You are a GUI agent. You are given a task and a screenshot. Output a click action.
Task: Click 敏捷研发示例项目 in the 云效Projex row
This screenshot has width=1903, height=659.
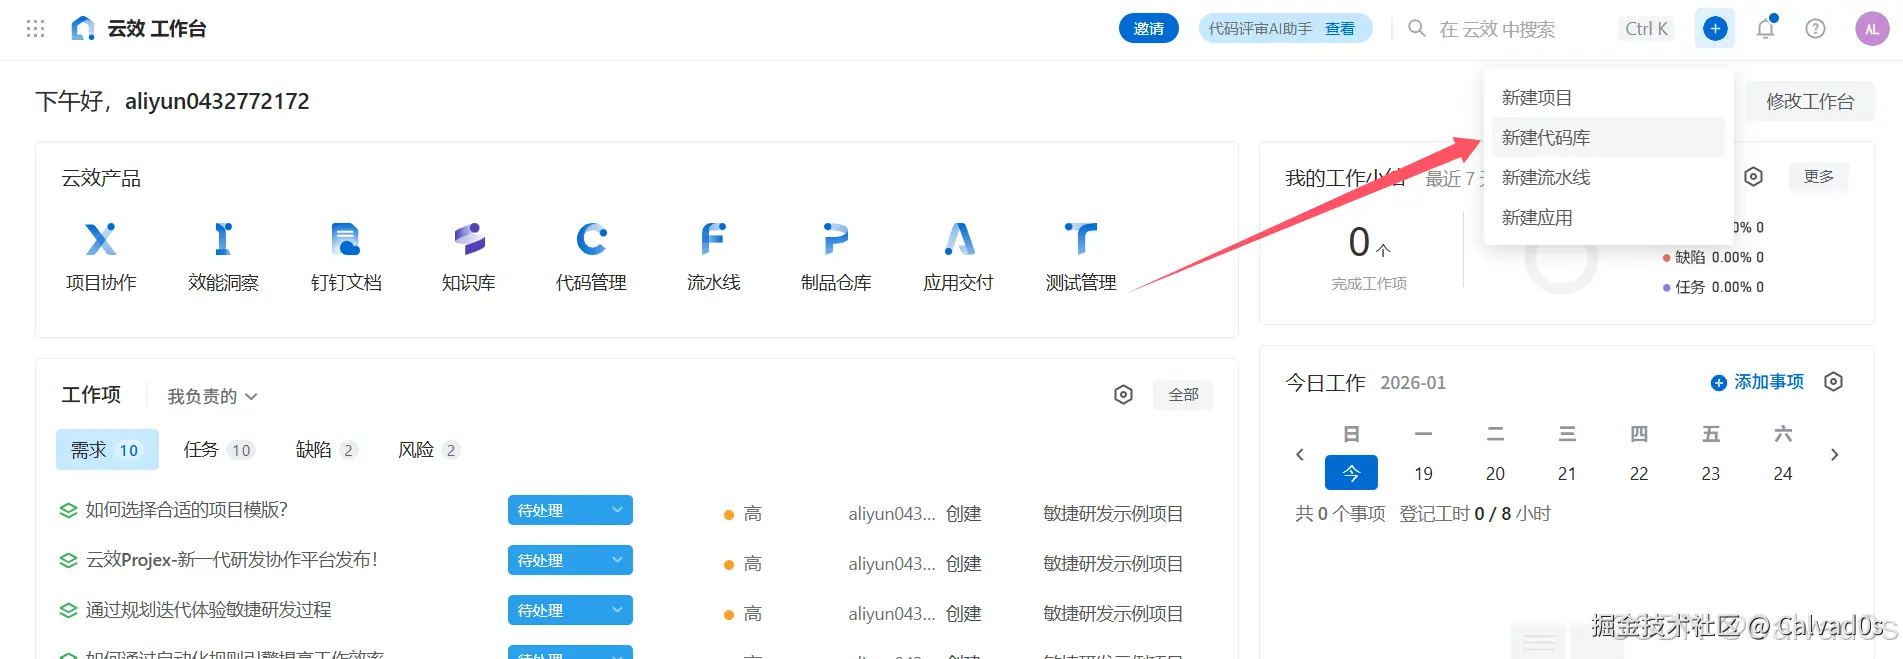pos(1113,564)
